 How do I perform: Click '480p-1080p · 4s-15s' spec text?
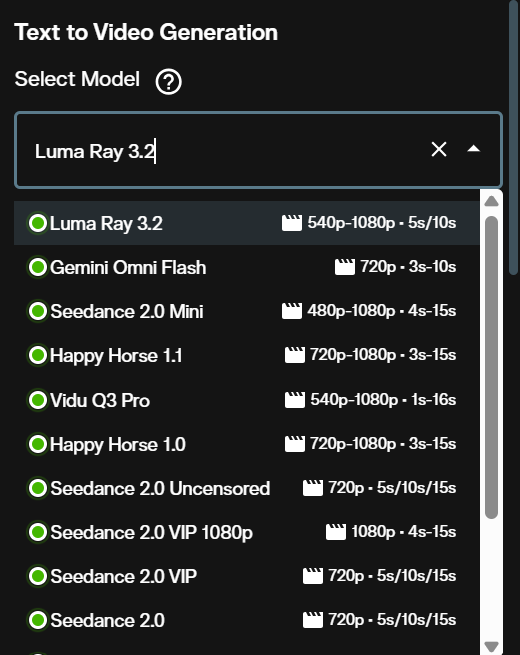pyautogui.click(x=382, y=311)
